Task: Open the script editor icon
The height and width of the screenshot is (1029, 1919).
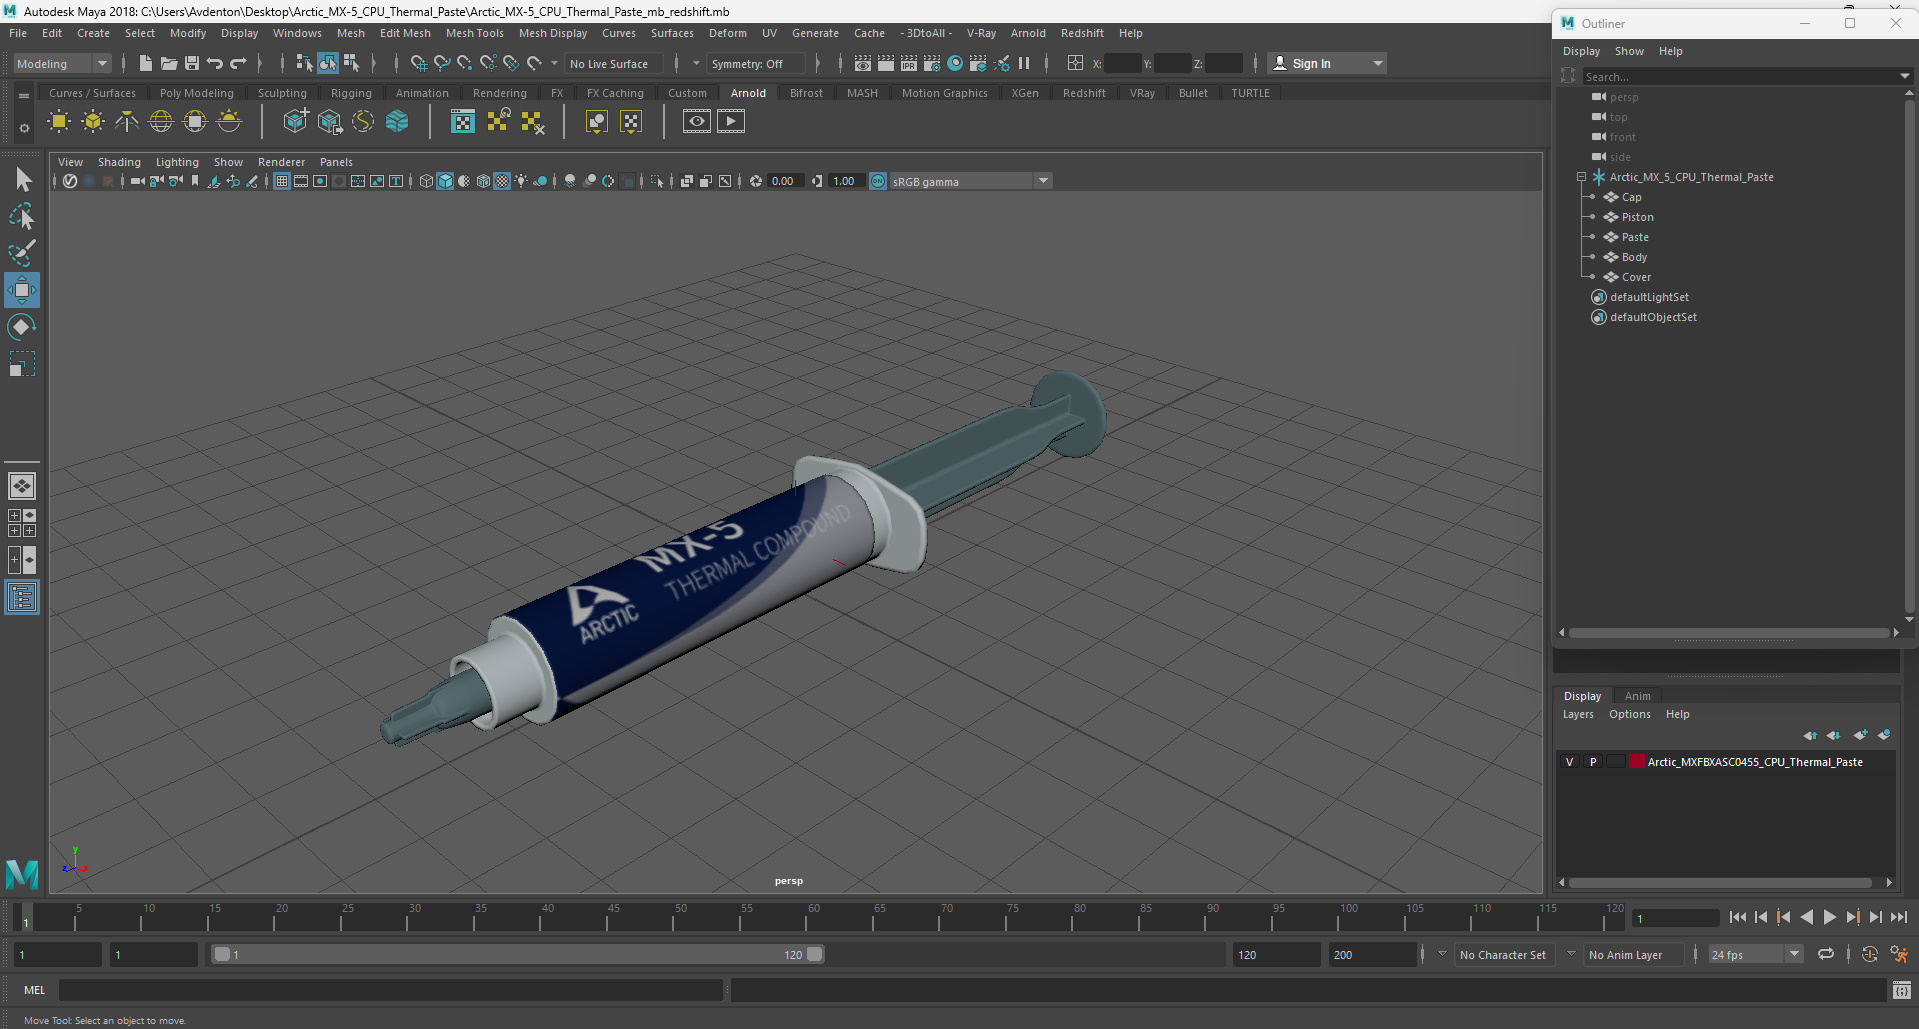Action: [1902, 990]
